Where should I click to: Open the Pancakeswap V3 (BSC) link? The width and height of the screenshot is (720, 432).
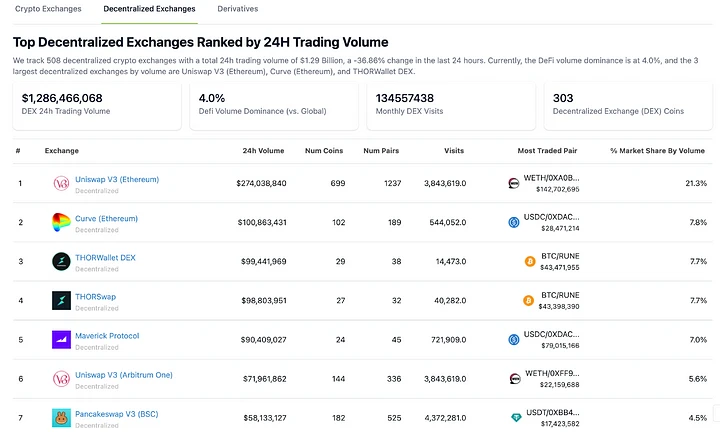pyautogui.click(x=117, y=414)
